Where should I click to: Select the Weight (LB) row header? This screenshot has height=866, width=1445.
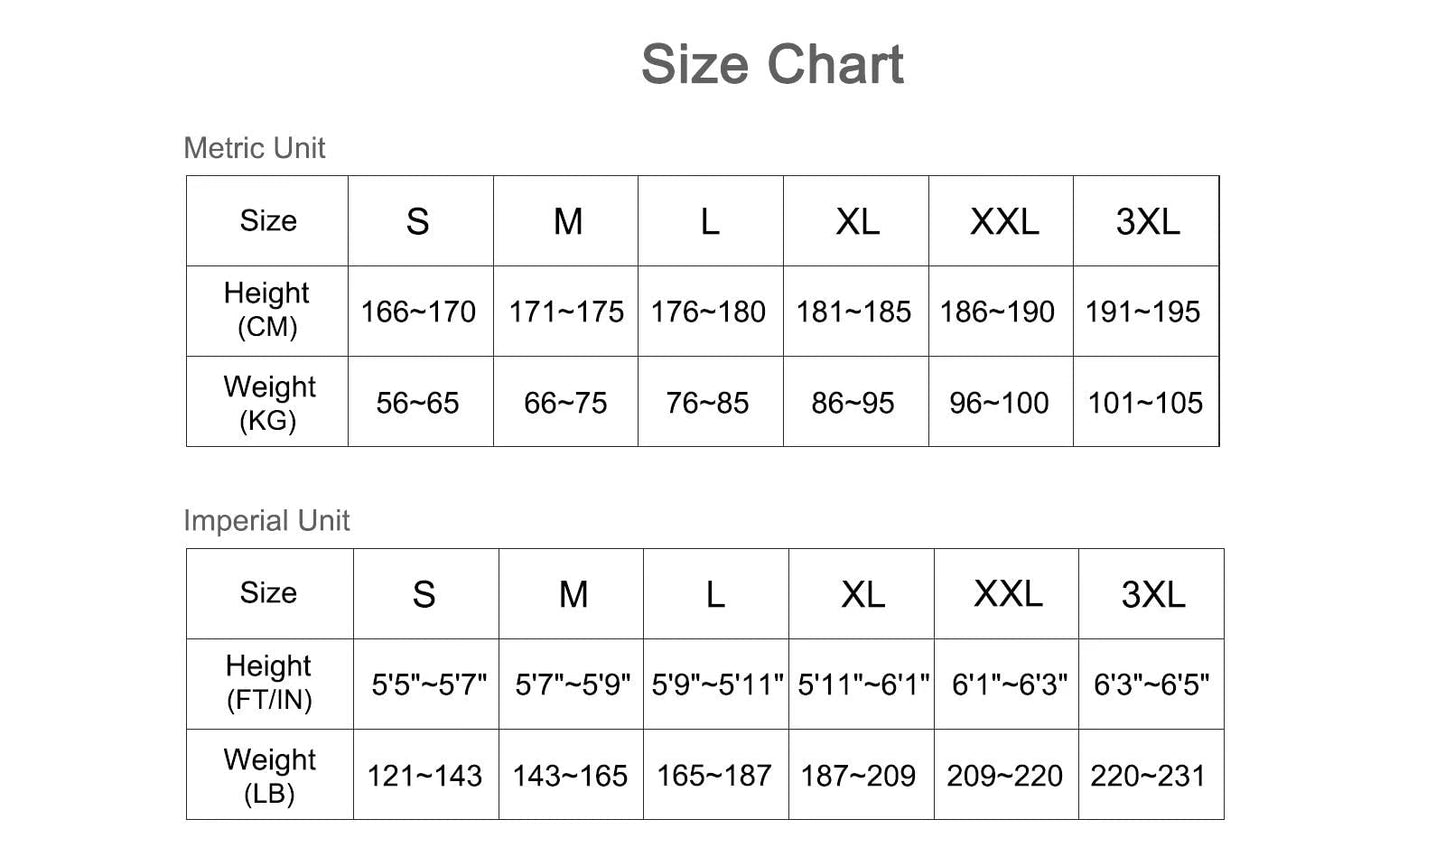[269, 775]
